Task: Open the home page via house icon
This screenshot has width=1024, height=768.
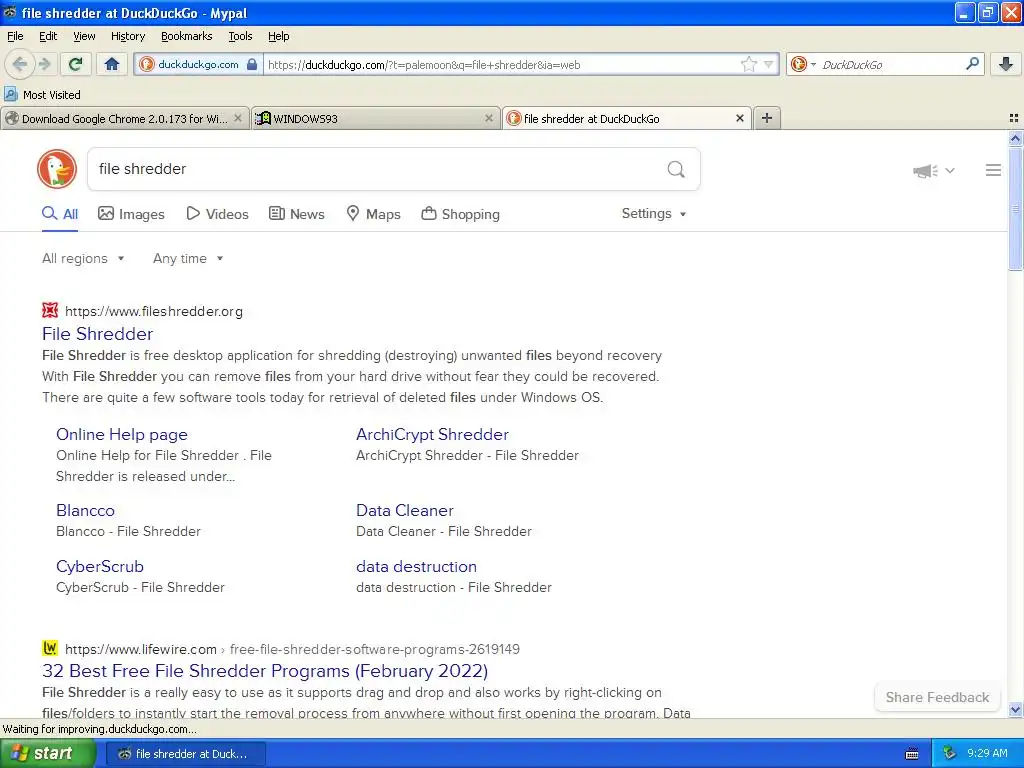Action: (x=112, y=64)
